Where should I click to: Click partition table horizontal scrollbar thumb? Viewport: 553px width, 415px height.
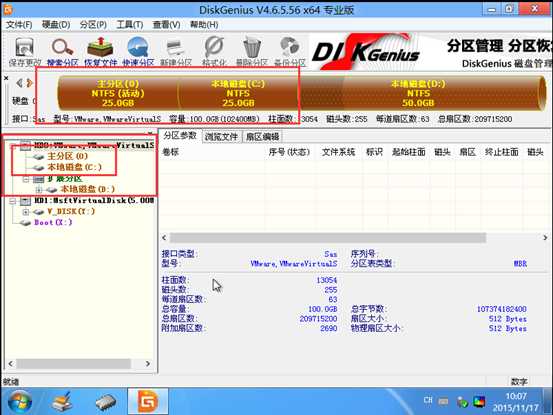tap(328, 238)
